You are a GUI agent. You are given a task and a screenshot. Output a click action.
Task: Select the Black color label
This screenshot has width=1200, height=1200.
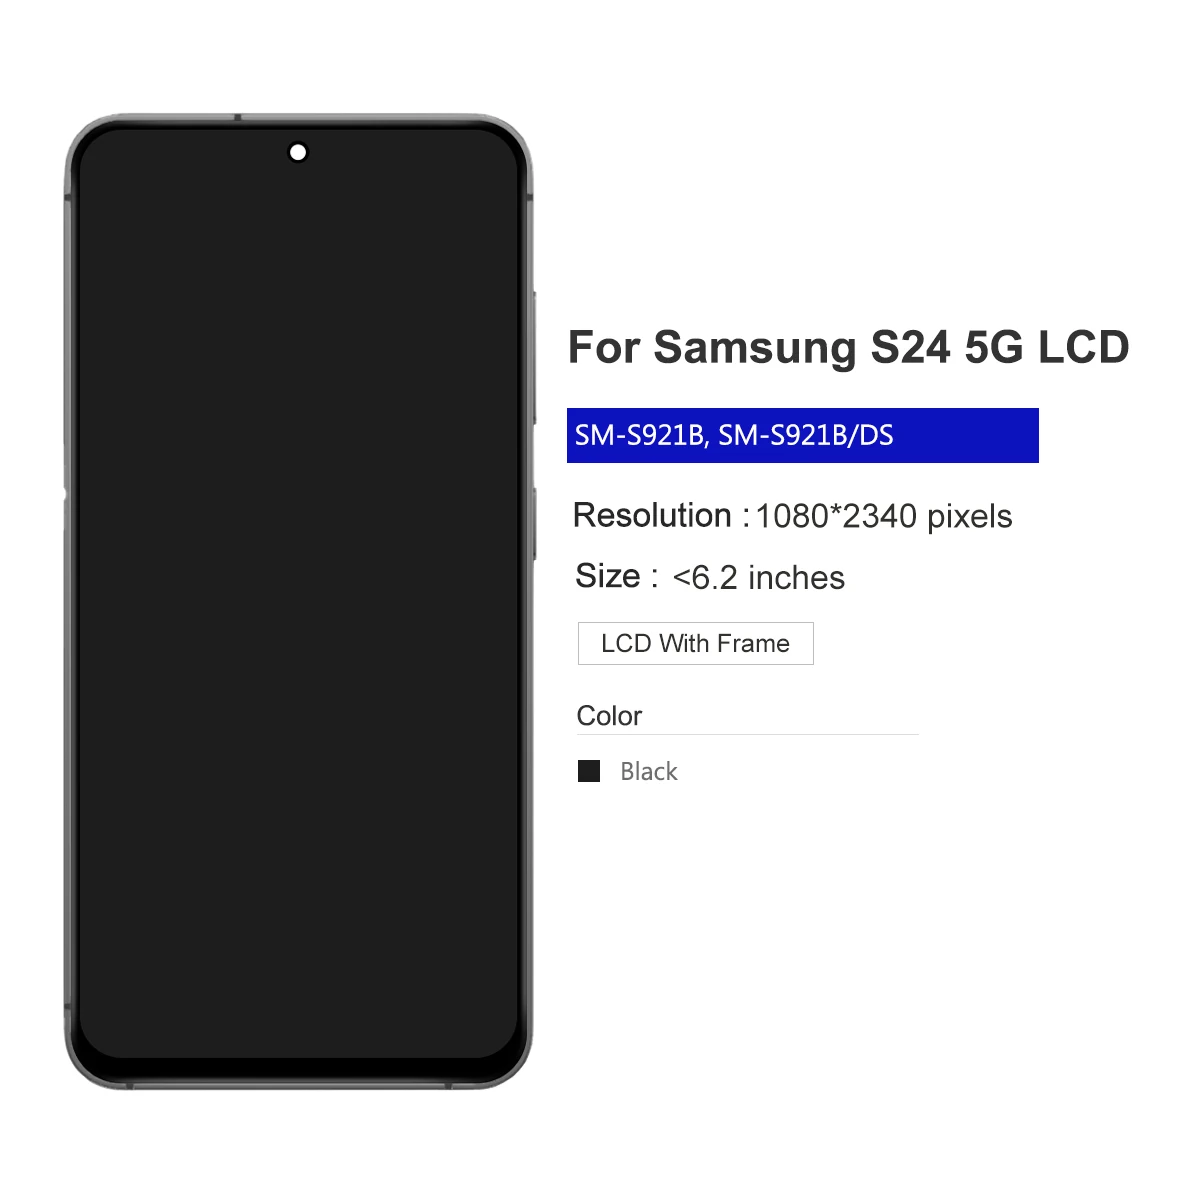tap(649, 771)
